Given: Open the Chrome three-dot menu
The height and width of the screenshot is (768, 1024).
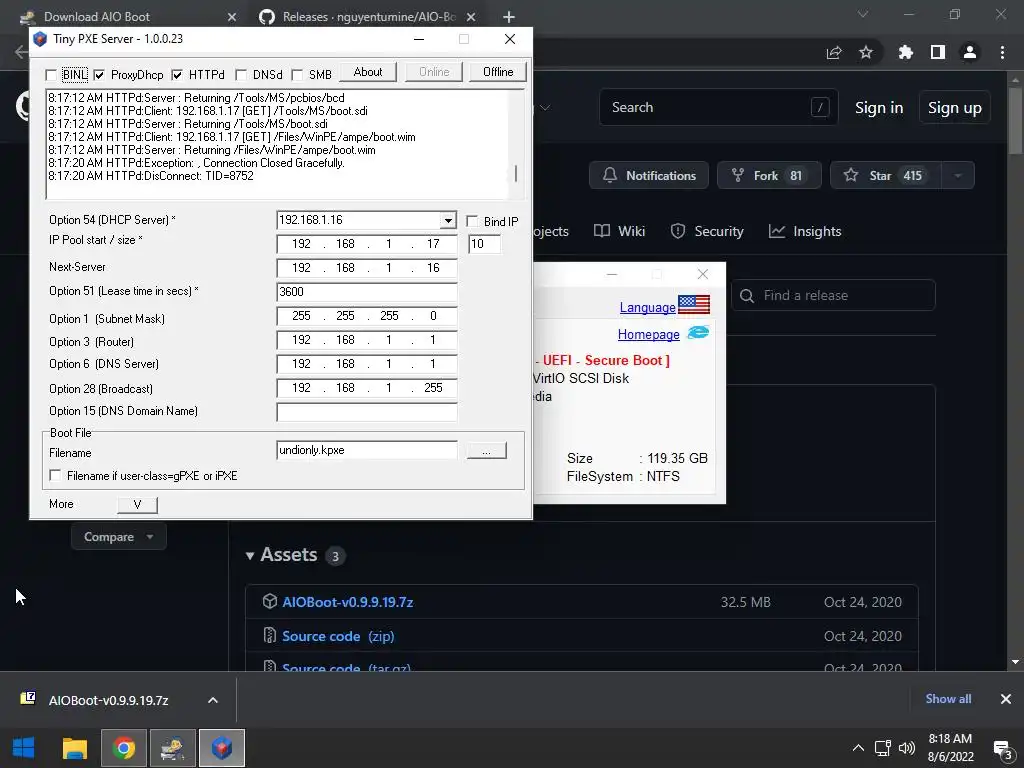Looking at the screenshot, I should [x=1002, y=52].
